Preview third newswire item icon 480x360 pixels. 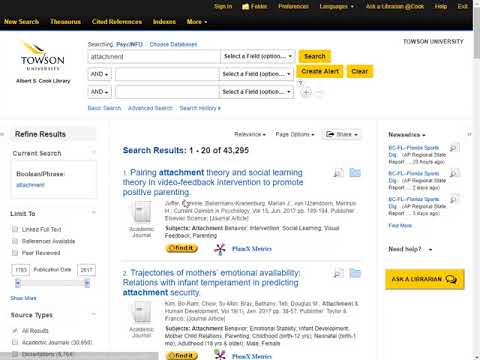[x=454, y=199]
